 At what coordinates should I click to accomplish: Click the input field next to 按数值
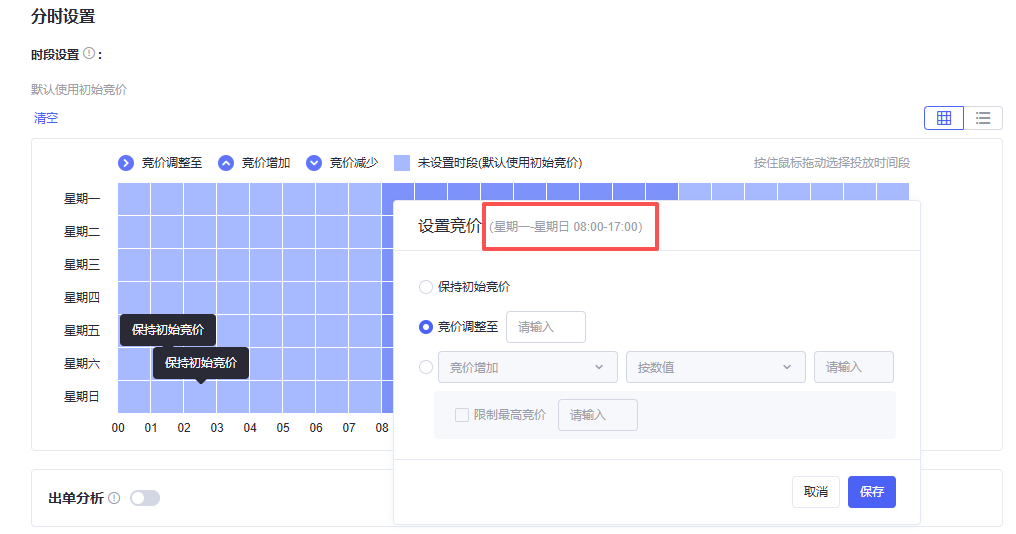[853, 367]
